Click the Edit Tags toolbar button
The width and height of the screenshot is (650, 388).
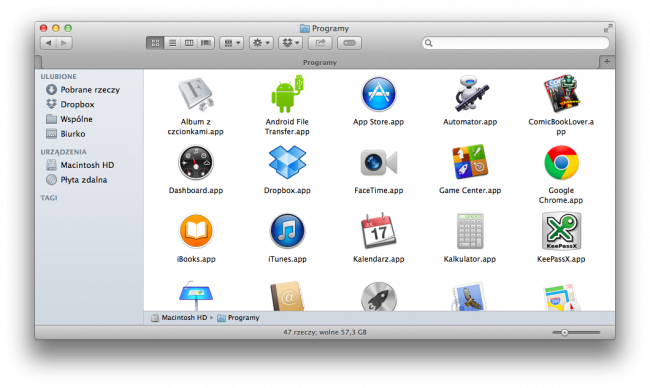pyautogui.click(x=349, y=43)
